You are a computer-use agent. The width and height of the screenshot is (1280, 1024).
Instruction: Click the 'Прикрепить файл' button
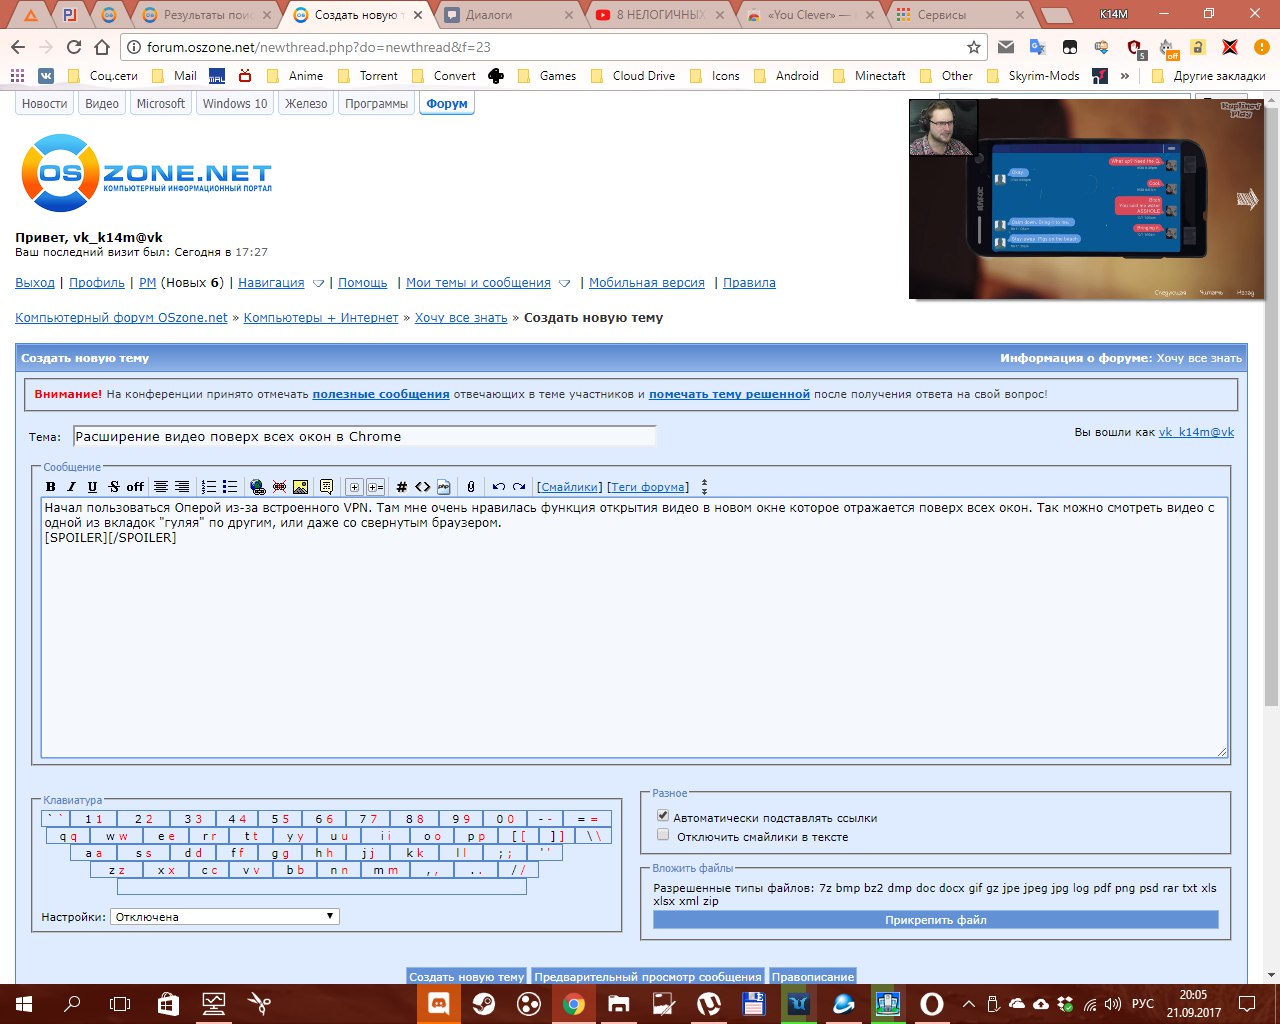tap(936, 920)
